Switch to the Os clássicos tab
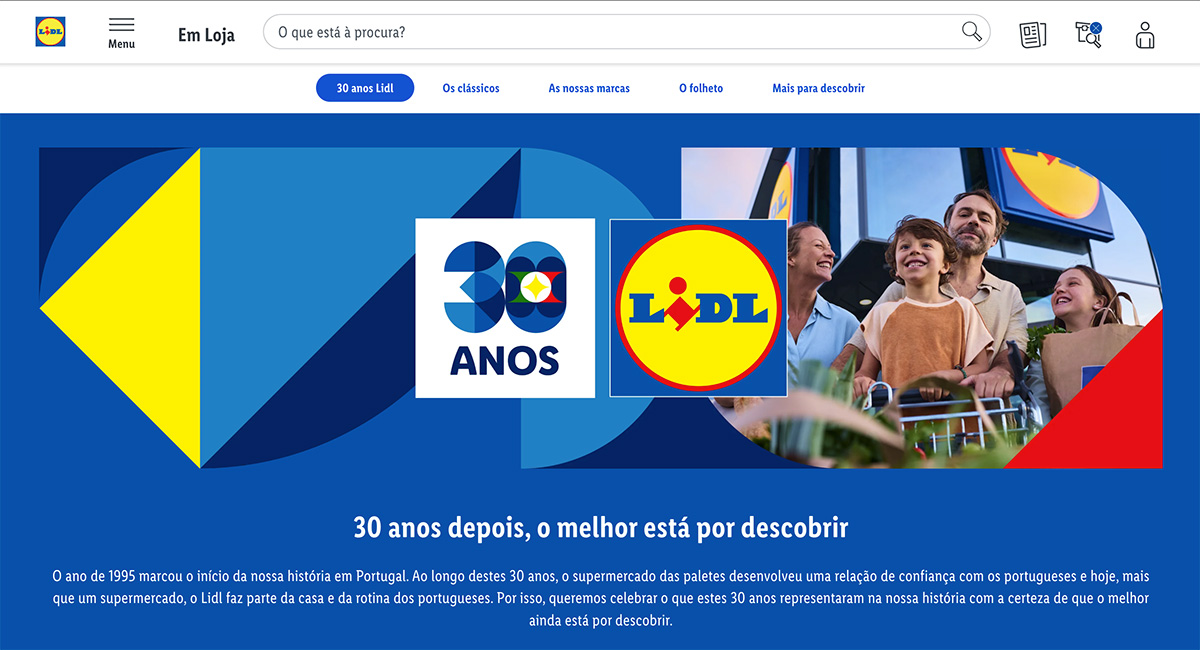The height and width of the screenshot is (650, 1200). coord(471,88)
